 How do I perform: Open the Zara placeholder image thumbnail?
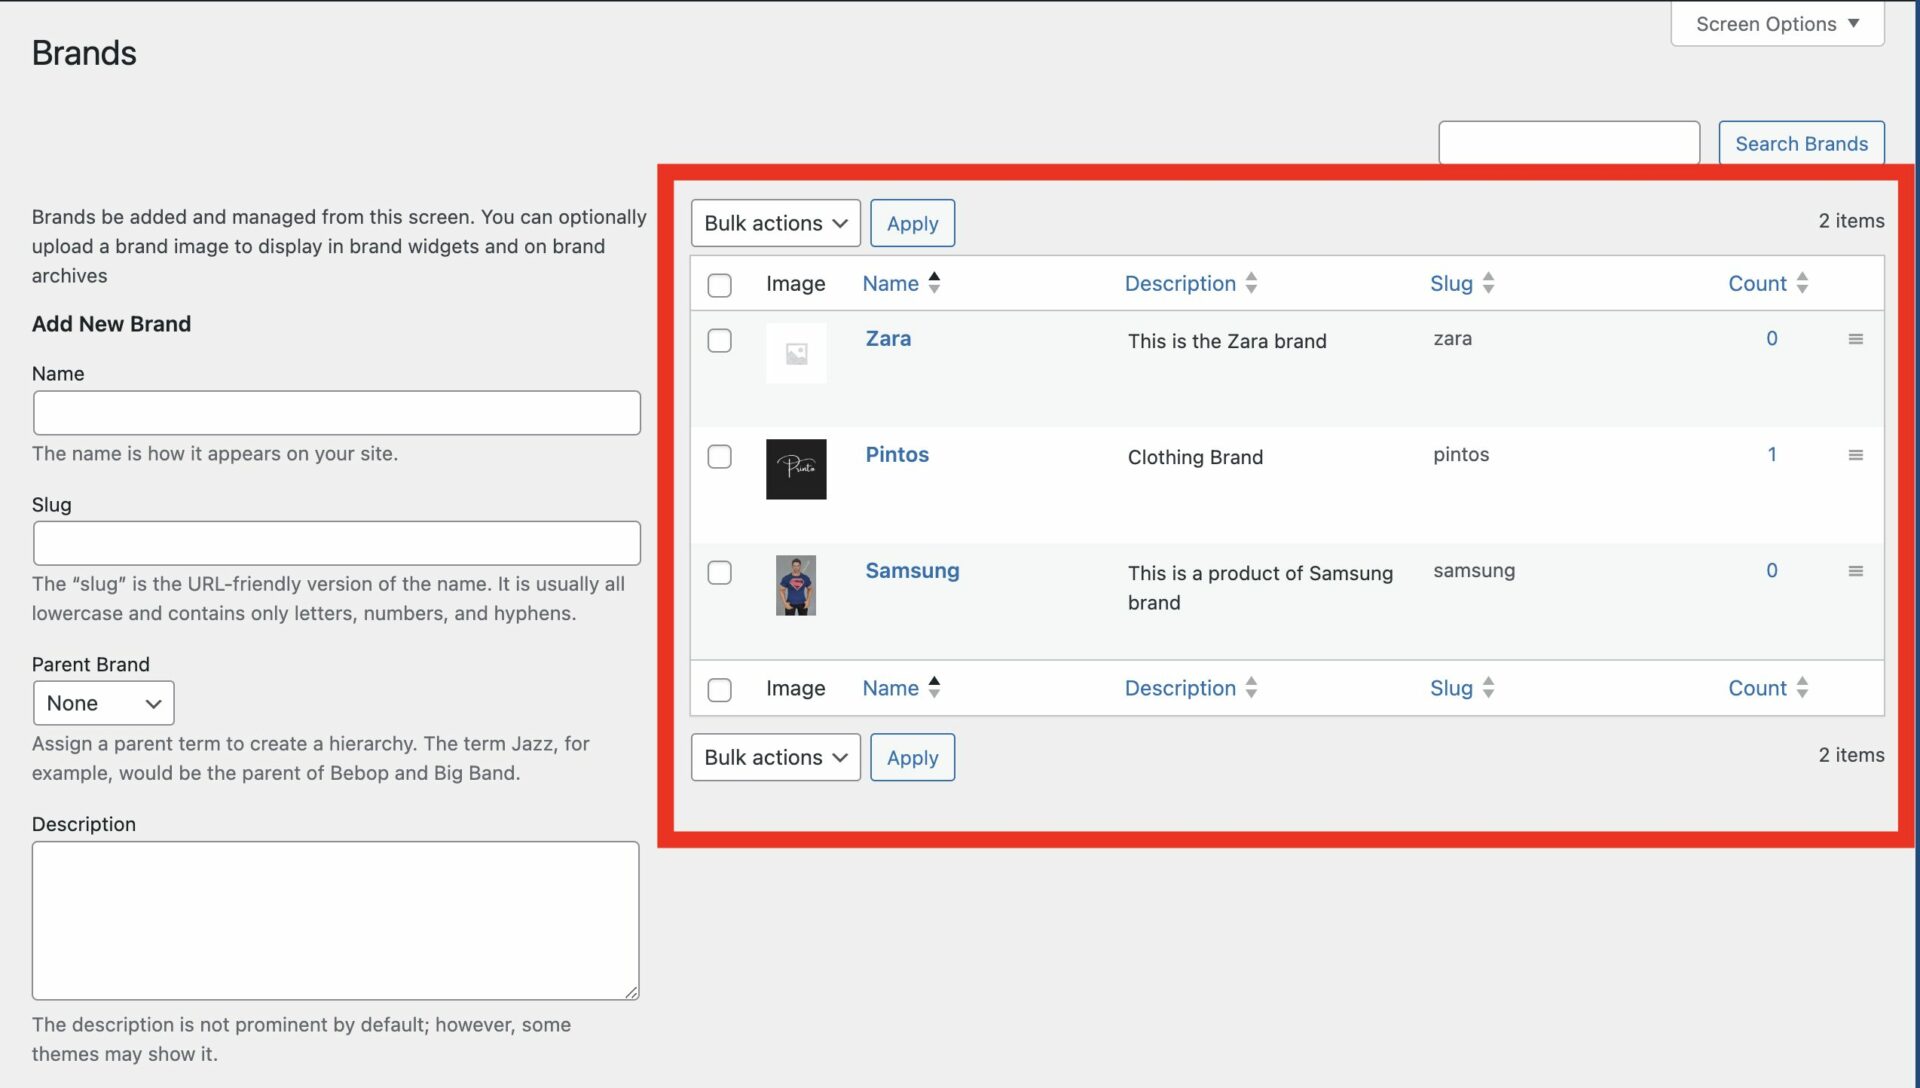point(796,353)
